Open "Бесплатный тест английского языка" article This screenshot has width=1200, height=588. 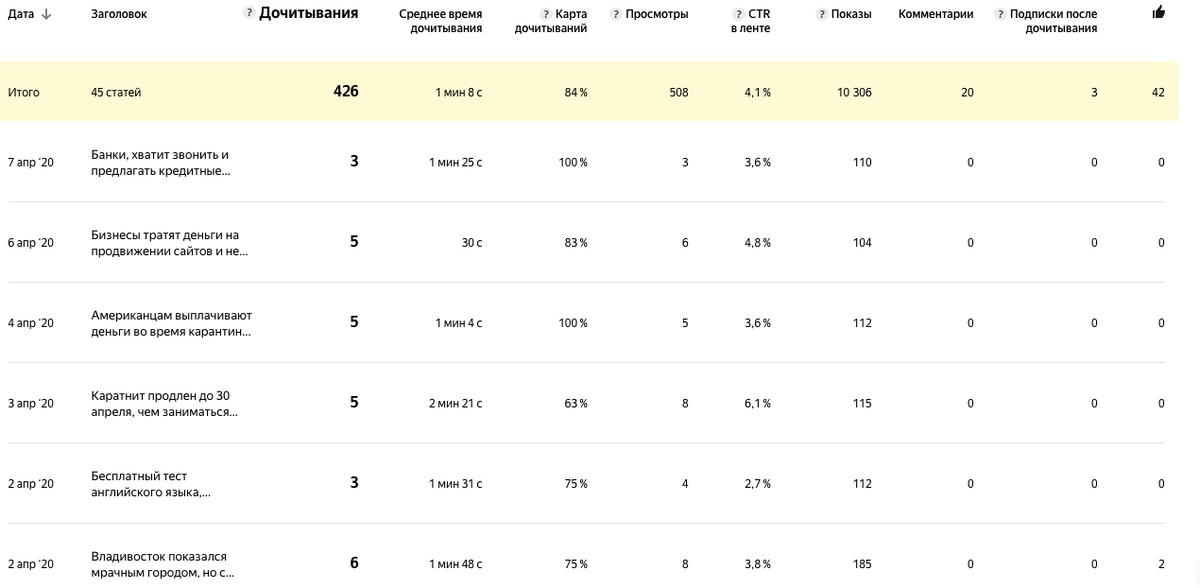(x=150, y=484)
